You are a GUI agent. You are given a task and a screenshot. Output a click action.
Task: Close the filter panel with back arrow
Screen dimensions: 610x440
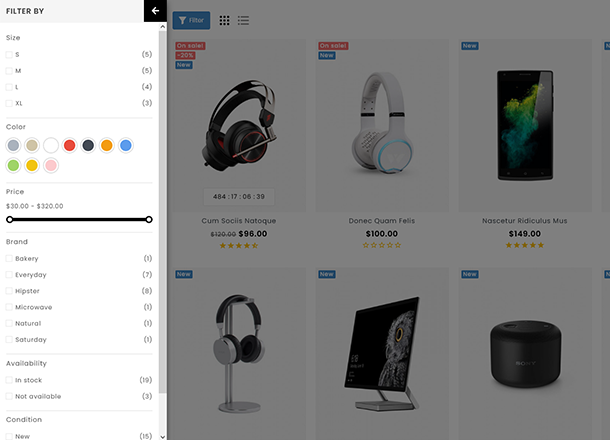(155, 11)
